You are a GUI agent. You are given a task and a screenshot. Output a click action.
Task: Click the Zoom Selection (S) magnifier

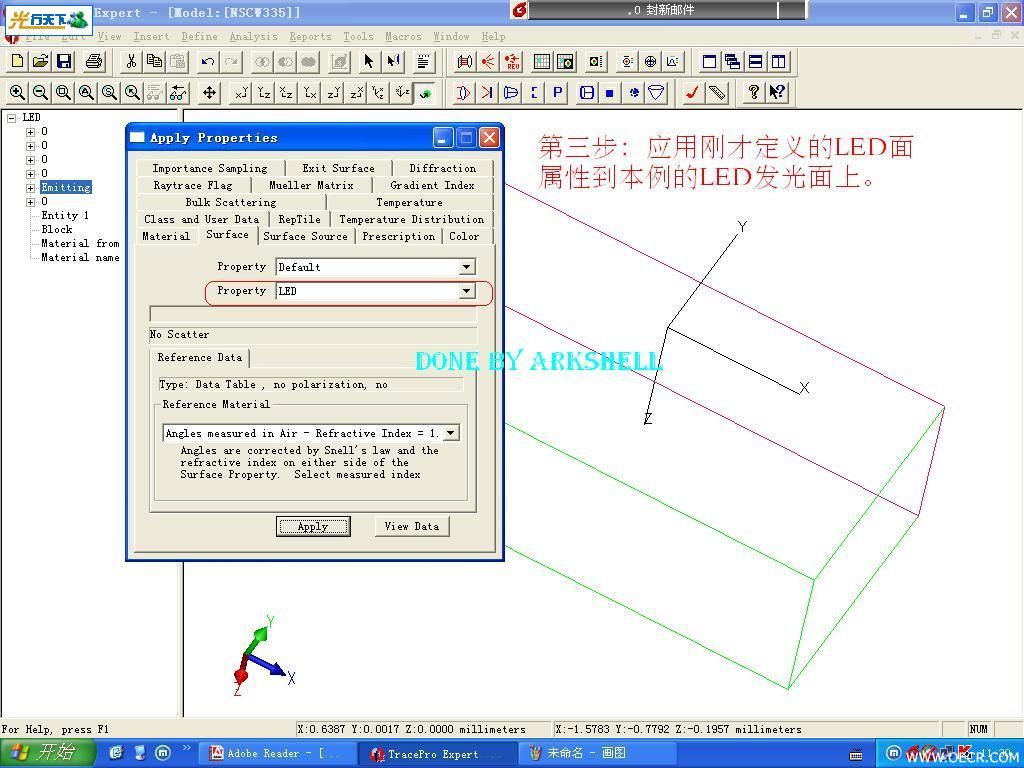pos(109,93)
